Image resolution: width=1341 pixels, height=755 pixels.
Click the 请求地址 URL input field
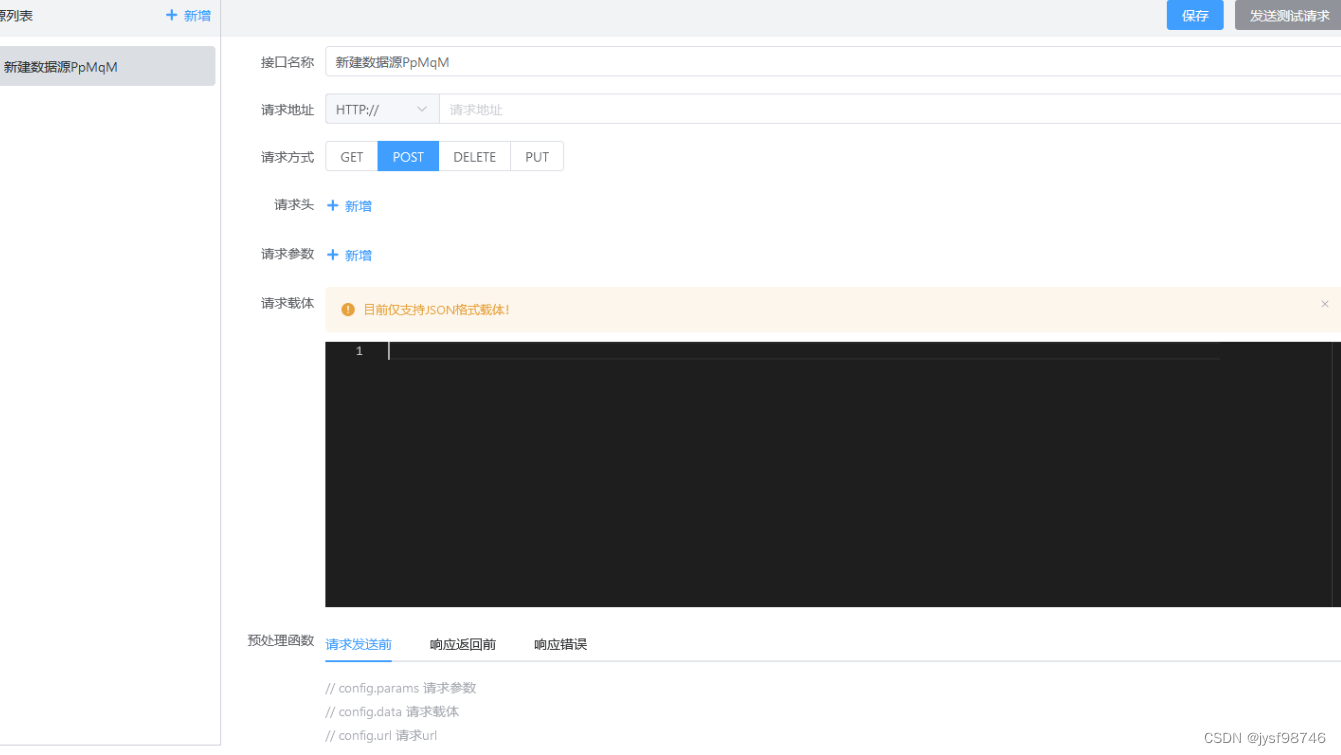click(890, 109)
